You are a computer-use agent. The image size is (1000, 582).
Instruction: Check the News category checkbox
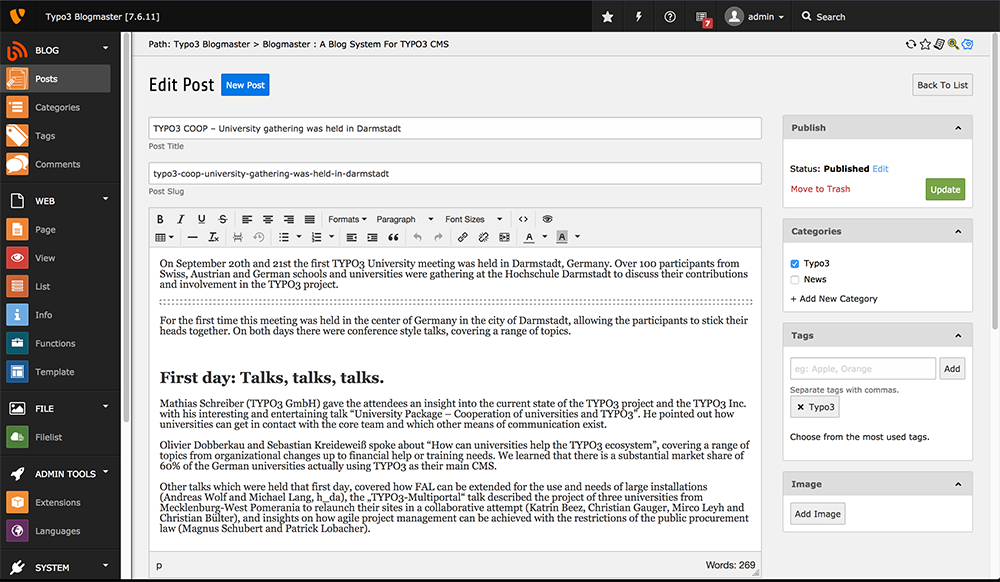795,279
